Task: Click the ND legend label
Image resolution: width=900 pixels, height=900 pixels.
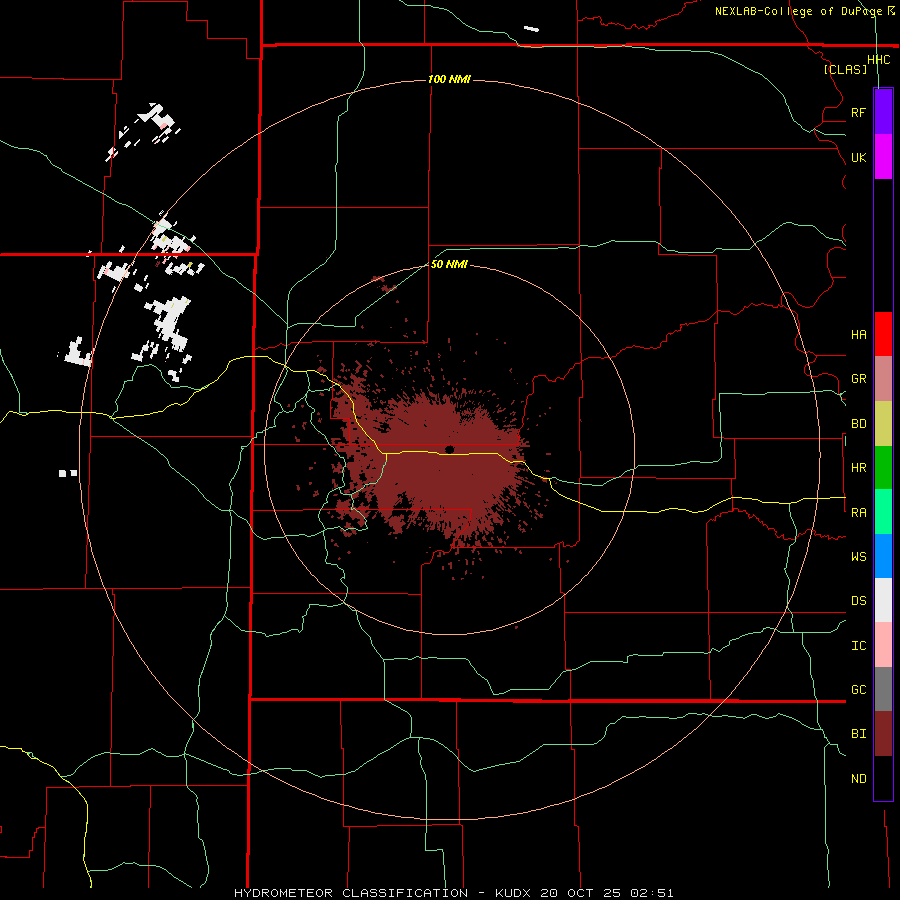Action: coord(858,779)
